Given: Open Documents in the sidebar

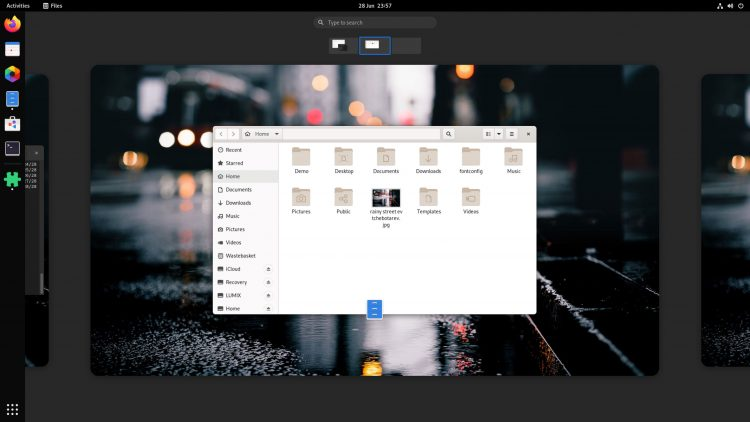Looking at the screenshot, I should (x=246, y=189).
